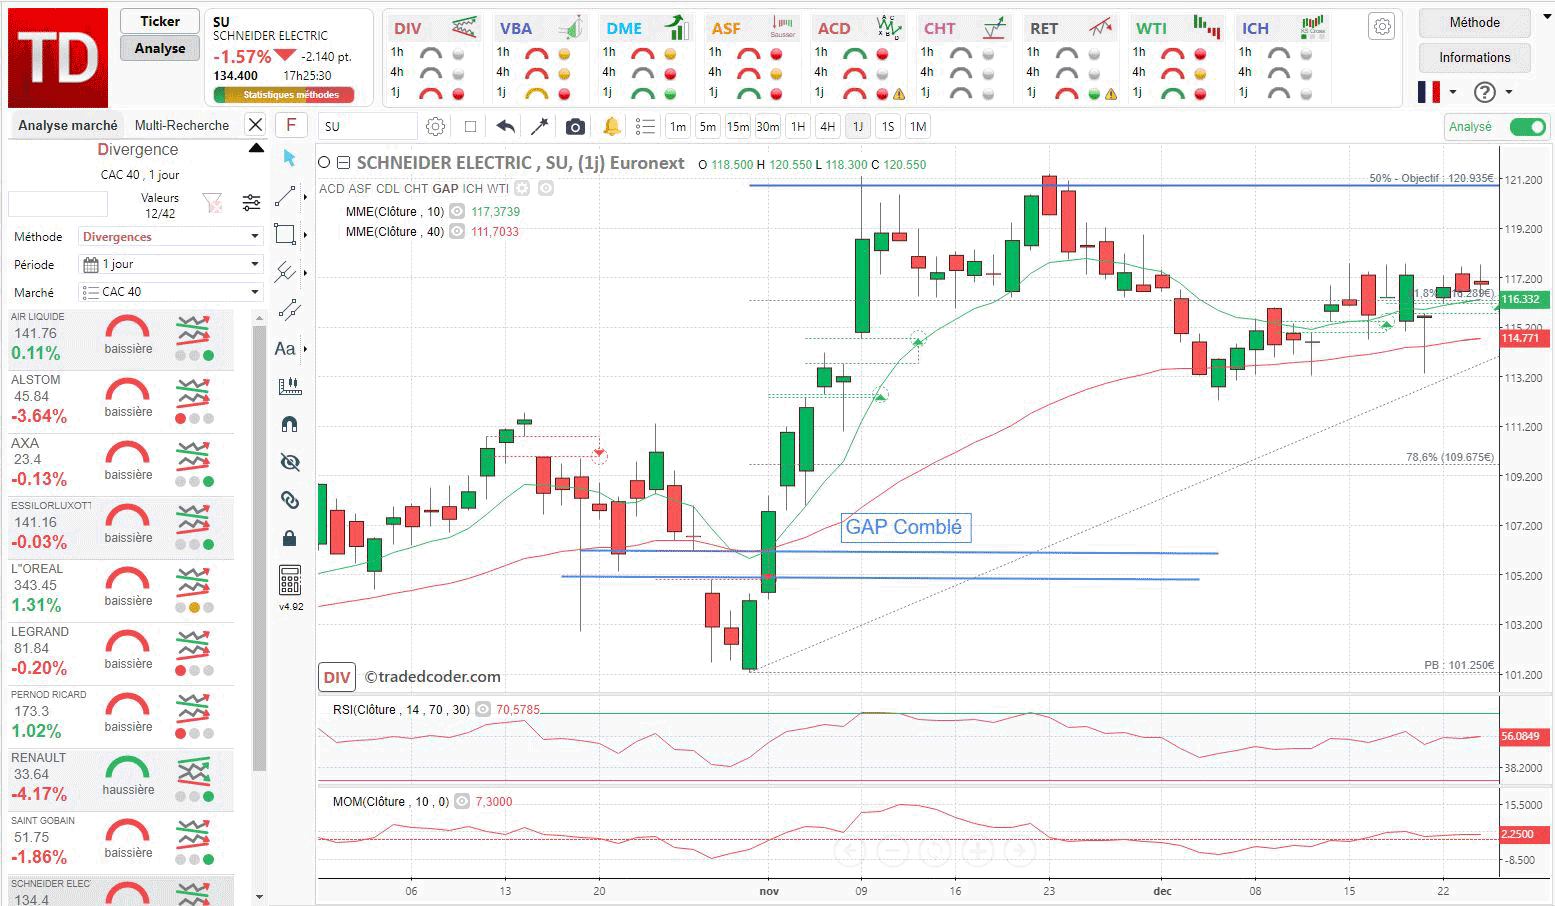
Task: Toggle visibility of MME 40 indicator
Action: 457,232
